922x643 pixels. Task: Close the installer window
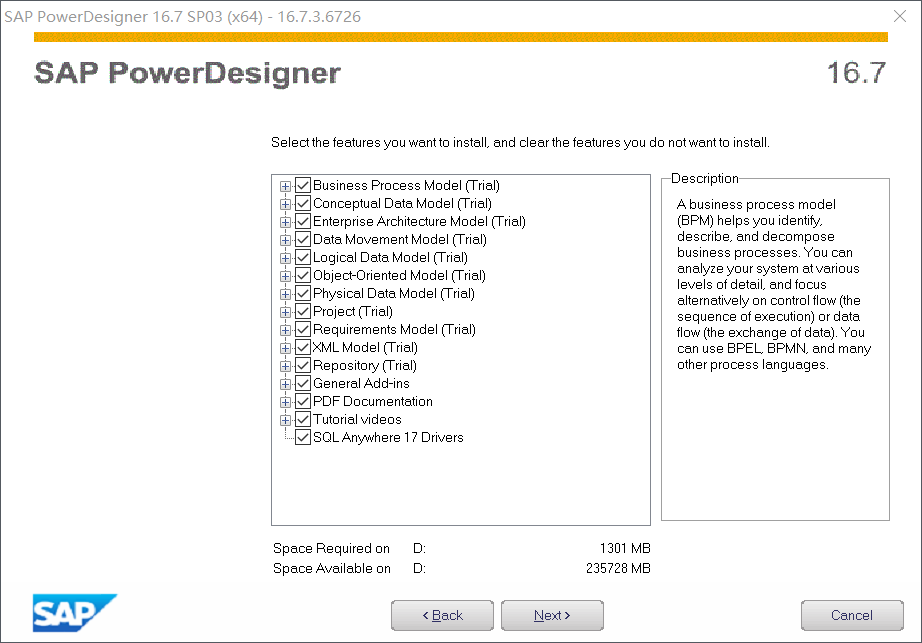(900, 16)
